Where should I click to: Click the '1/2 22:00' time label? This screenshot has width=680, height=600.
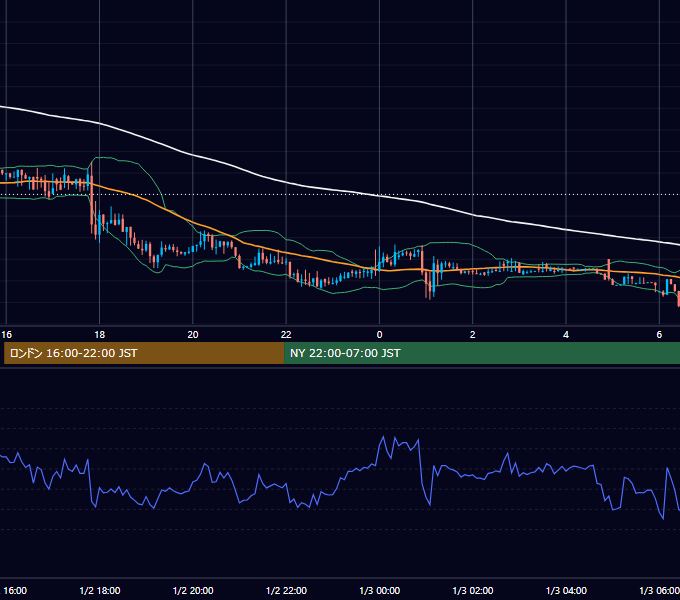pyautogui.click(x=286, y=590)
